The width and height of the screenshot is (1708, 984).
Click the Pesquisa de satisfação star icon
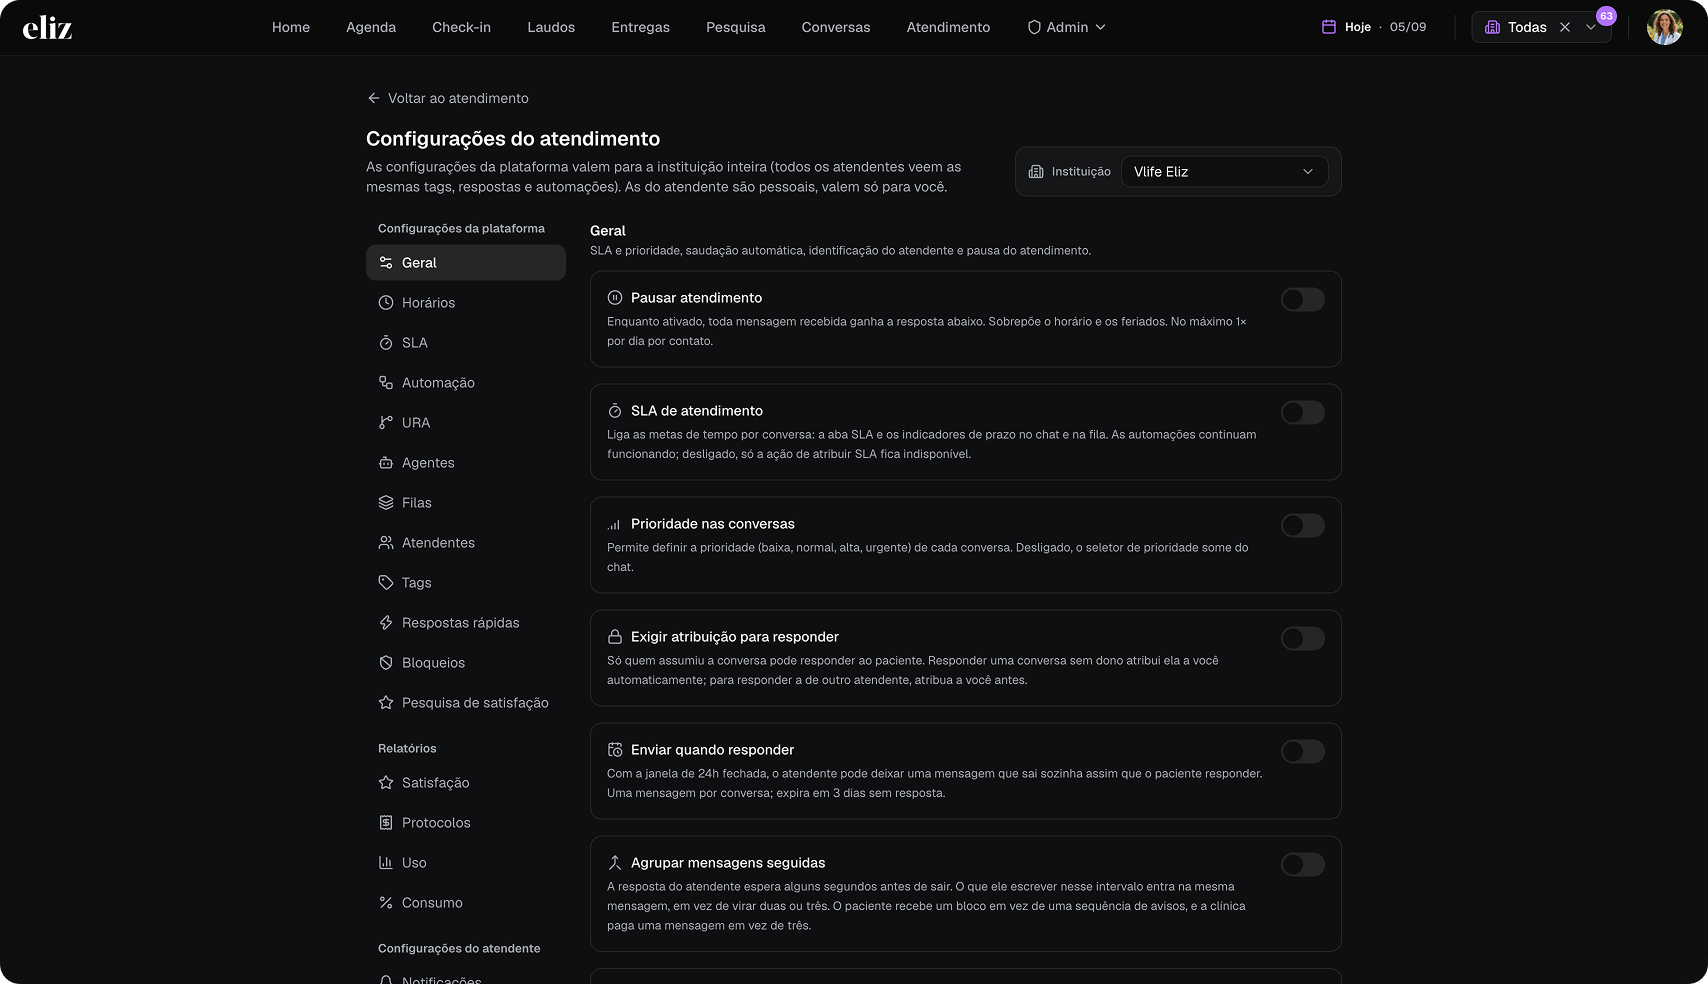pos(386,703)
